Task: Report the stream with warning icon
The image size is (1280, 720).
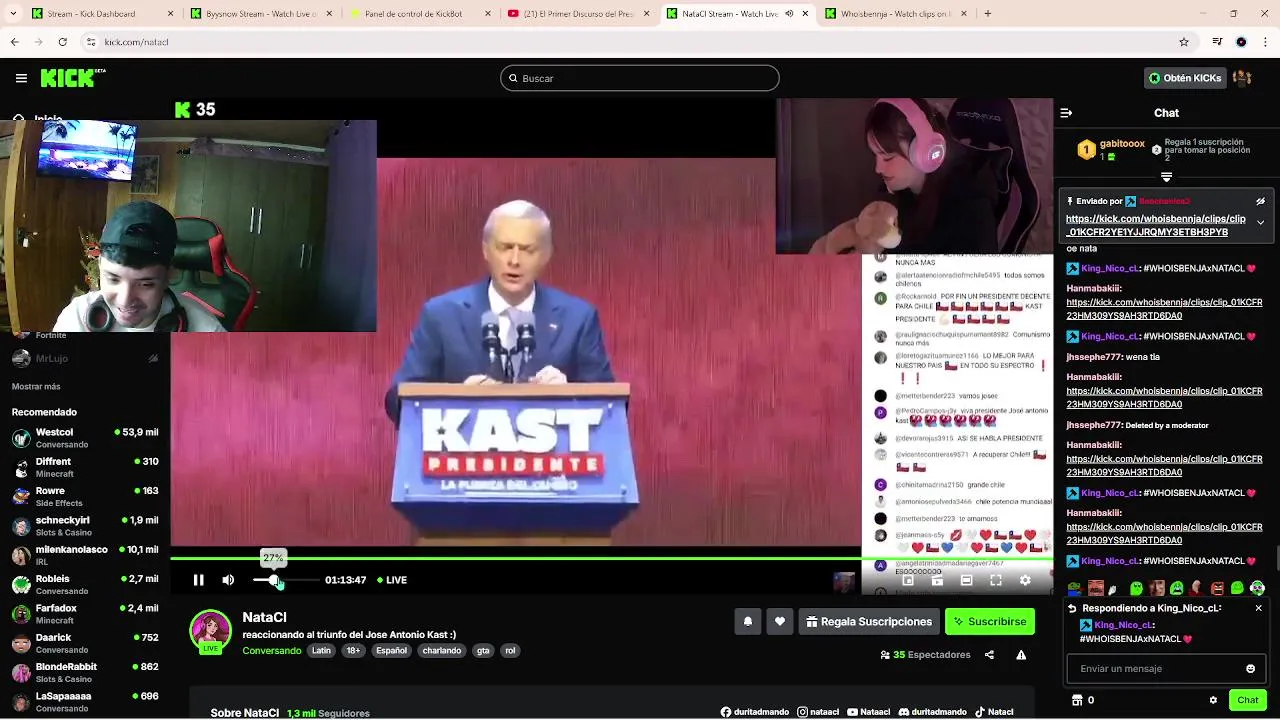Action: [x=1021, y=655]
